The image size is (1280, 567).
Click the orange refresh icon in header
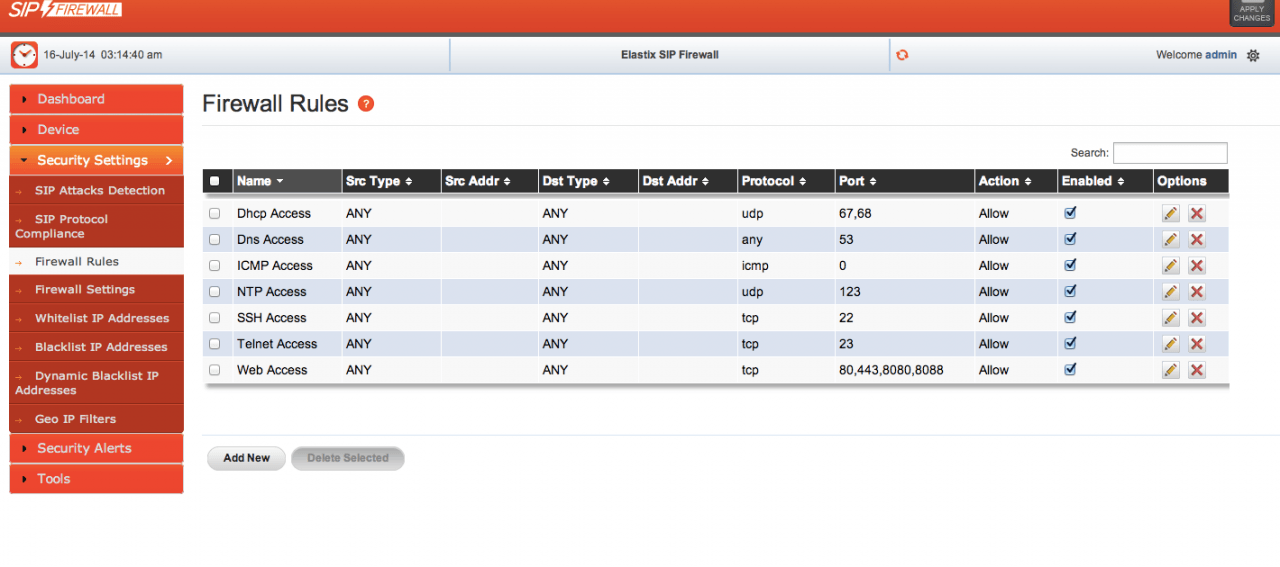pos(902,55)
